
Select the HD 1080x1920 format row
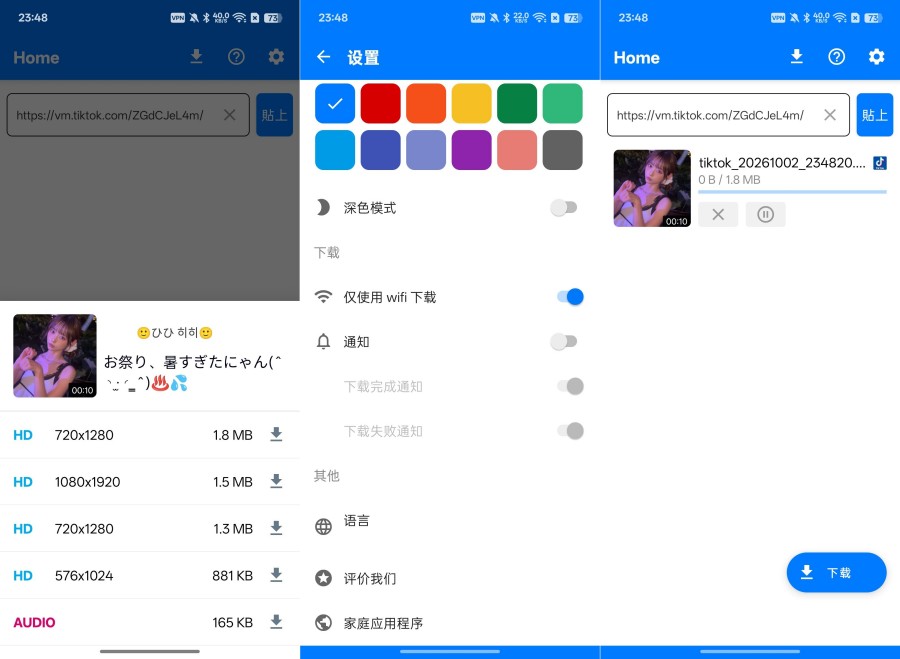(x=150, y=482)
